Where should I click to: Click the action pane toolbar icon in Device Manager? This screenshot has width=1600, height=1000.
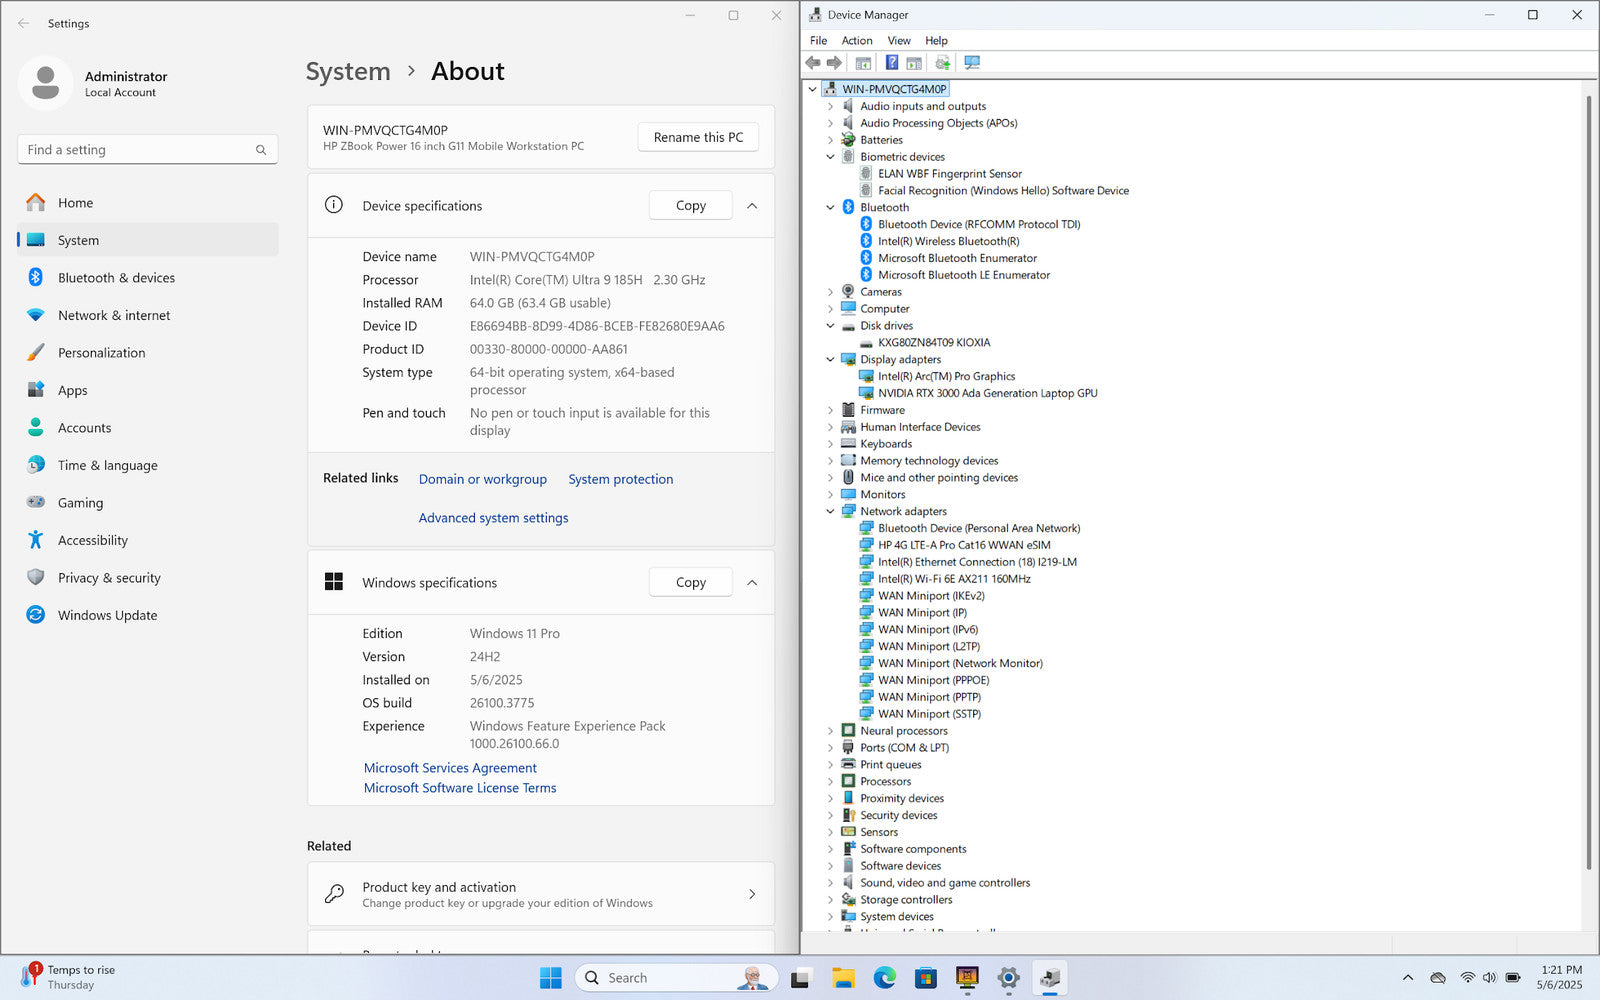914,63
